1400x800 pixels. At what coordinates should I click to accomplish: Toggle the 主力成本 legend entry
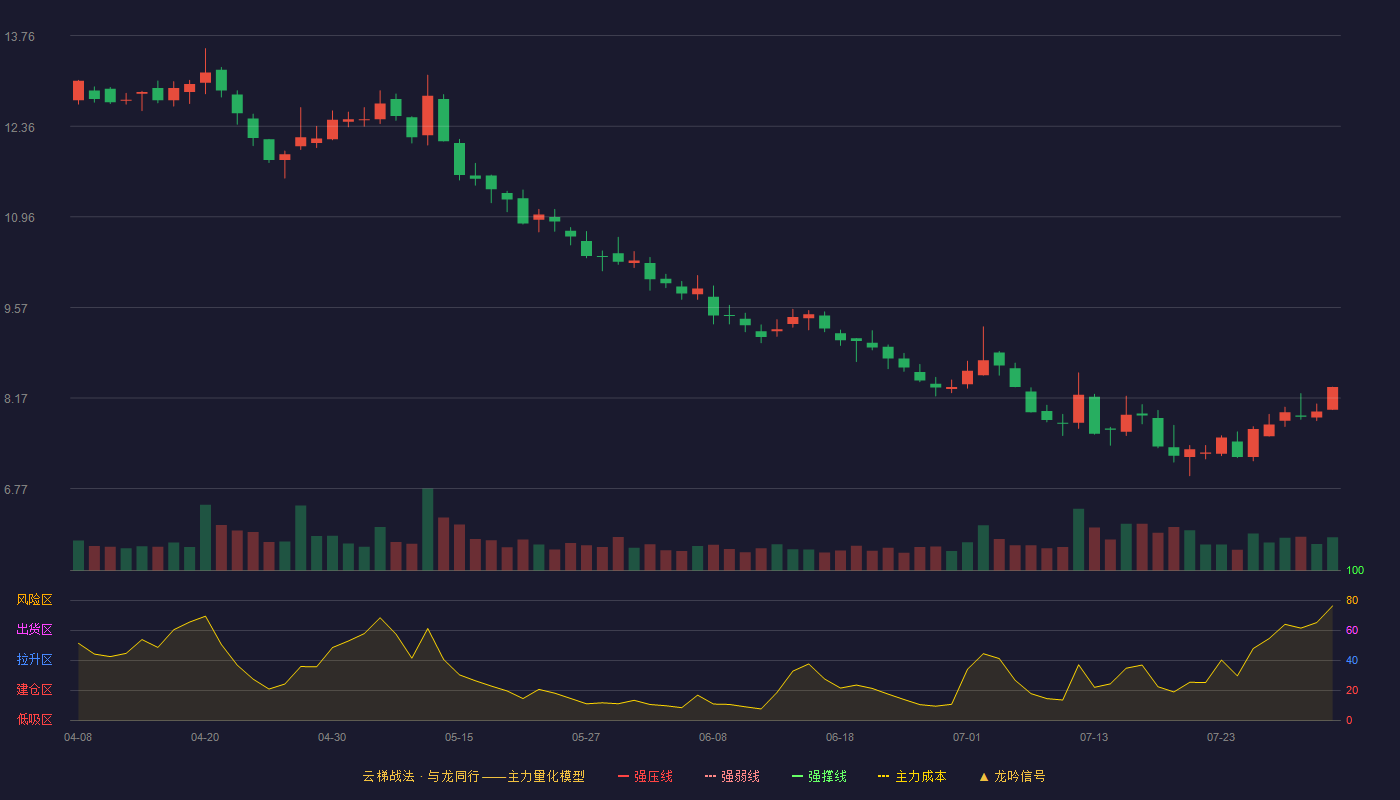(912, 776)
